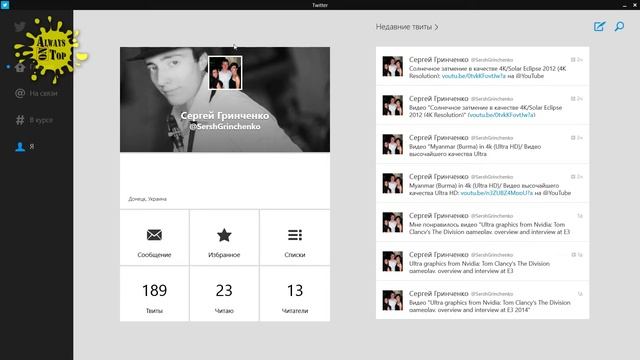Click the @YouTube mention in first tweet

click(x=529, y=76)
